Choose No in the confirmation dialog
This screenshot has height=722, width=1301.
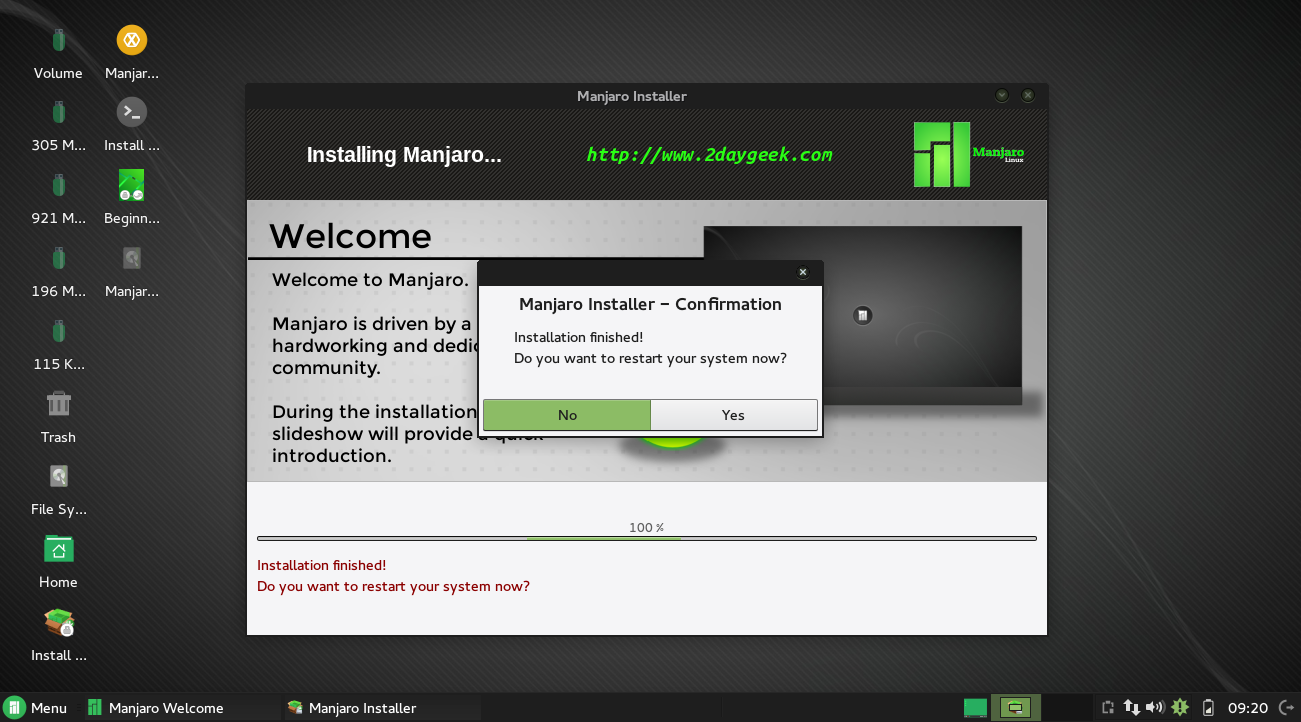coord(567,415)
